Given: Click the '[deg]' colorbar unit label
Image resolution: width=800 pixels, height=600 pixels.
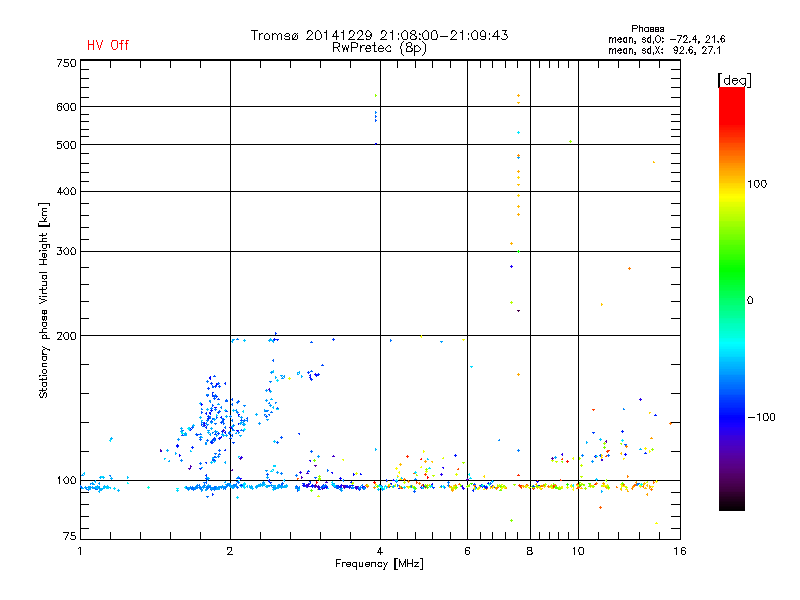Looking at the screenshot, I should point(734,80).
